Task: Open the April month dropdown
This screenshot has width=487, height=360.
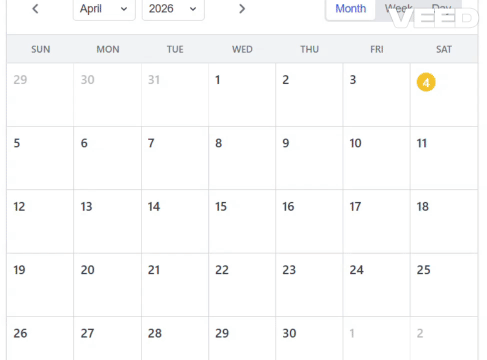Action: (x=104, y=9)
